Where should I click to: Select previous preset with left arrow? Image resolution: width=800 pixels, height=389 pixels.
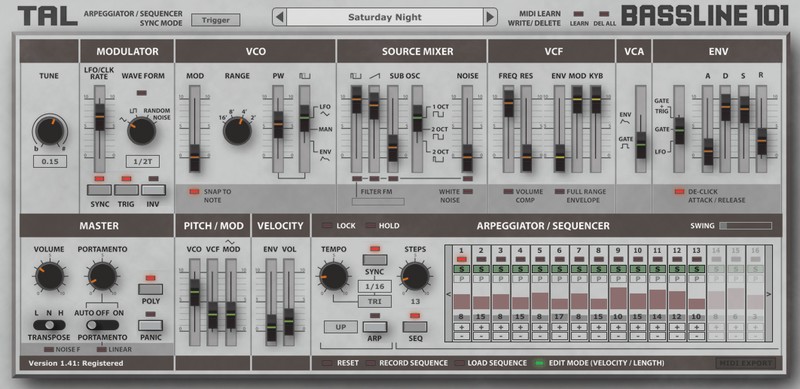[x=279, y=17]
